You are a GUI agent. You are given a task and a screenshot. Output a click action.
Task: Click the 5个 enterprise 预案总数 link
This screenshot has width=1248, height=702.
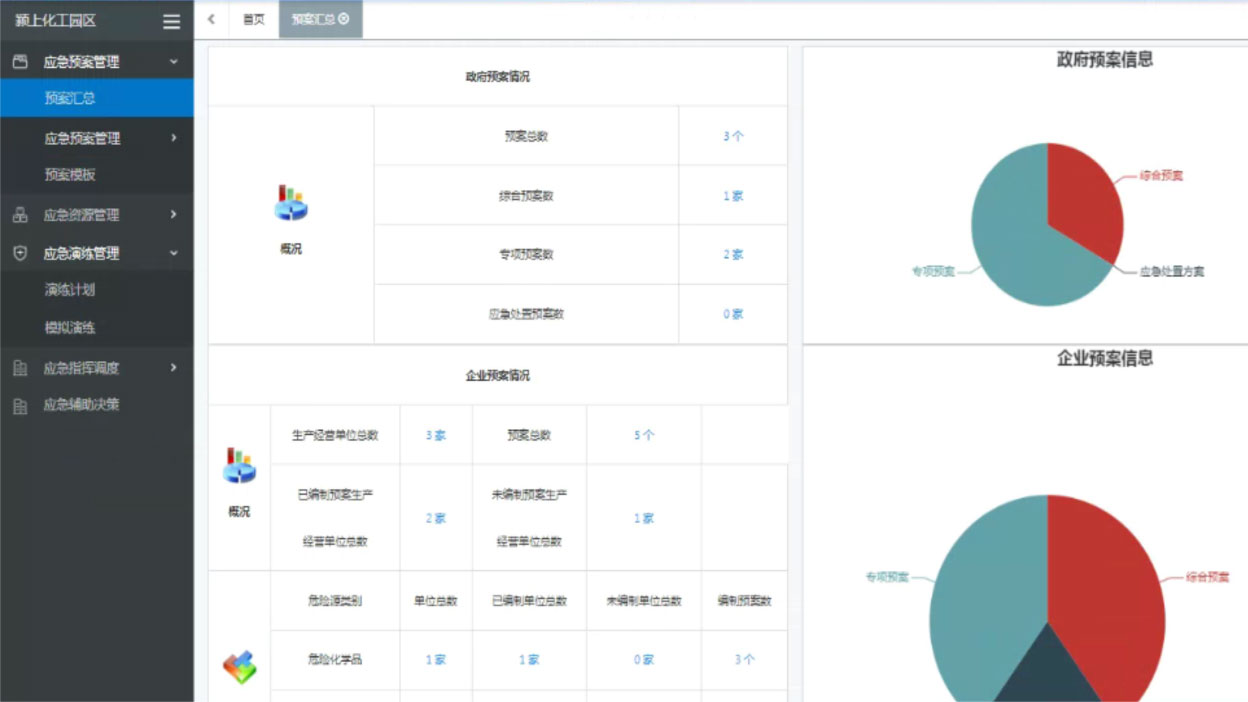[644, 435]
